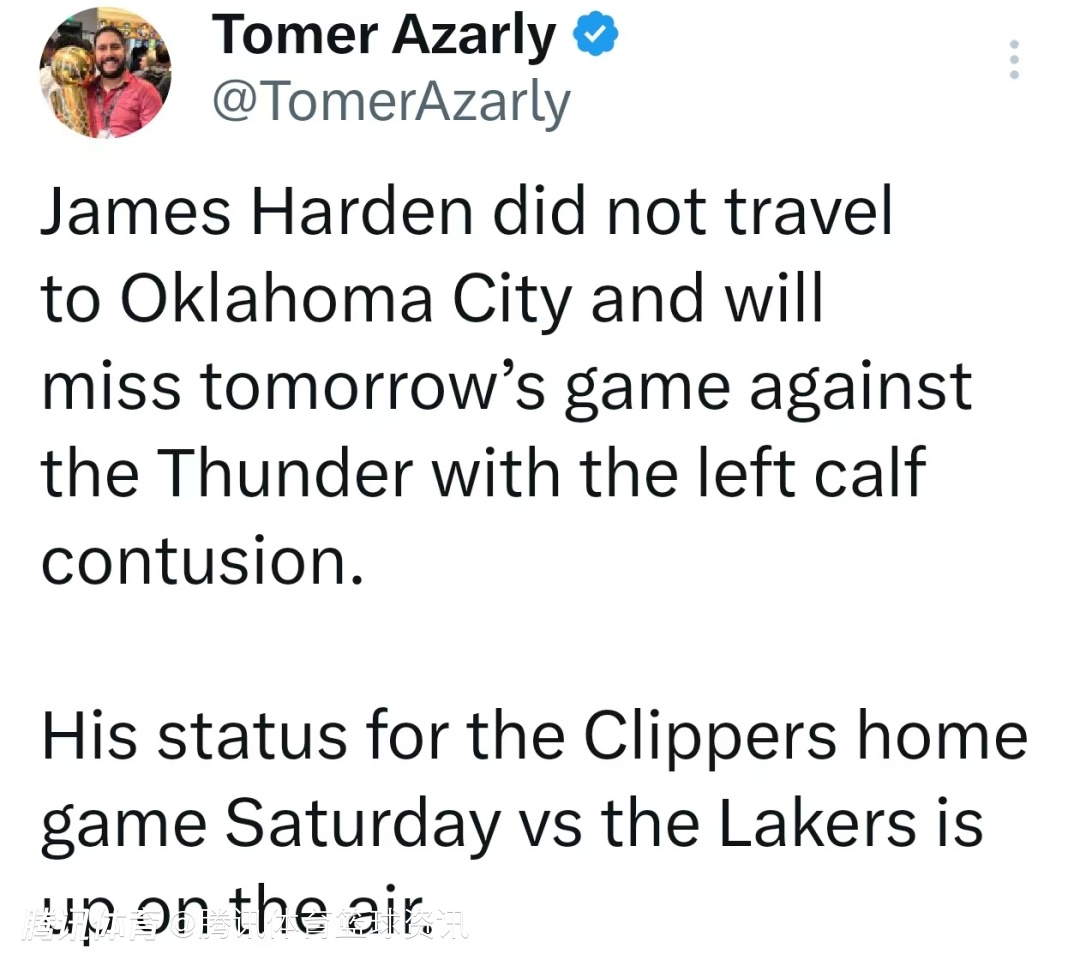Open the @TomerAzarly handle link

(x=391, y=102)
